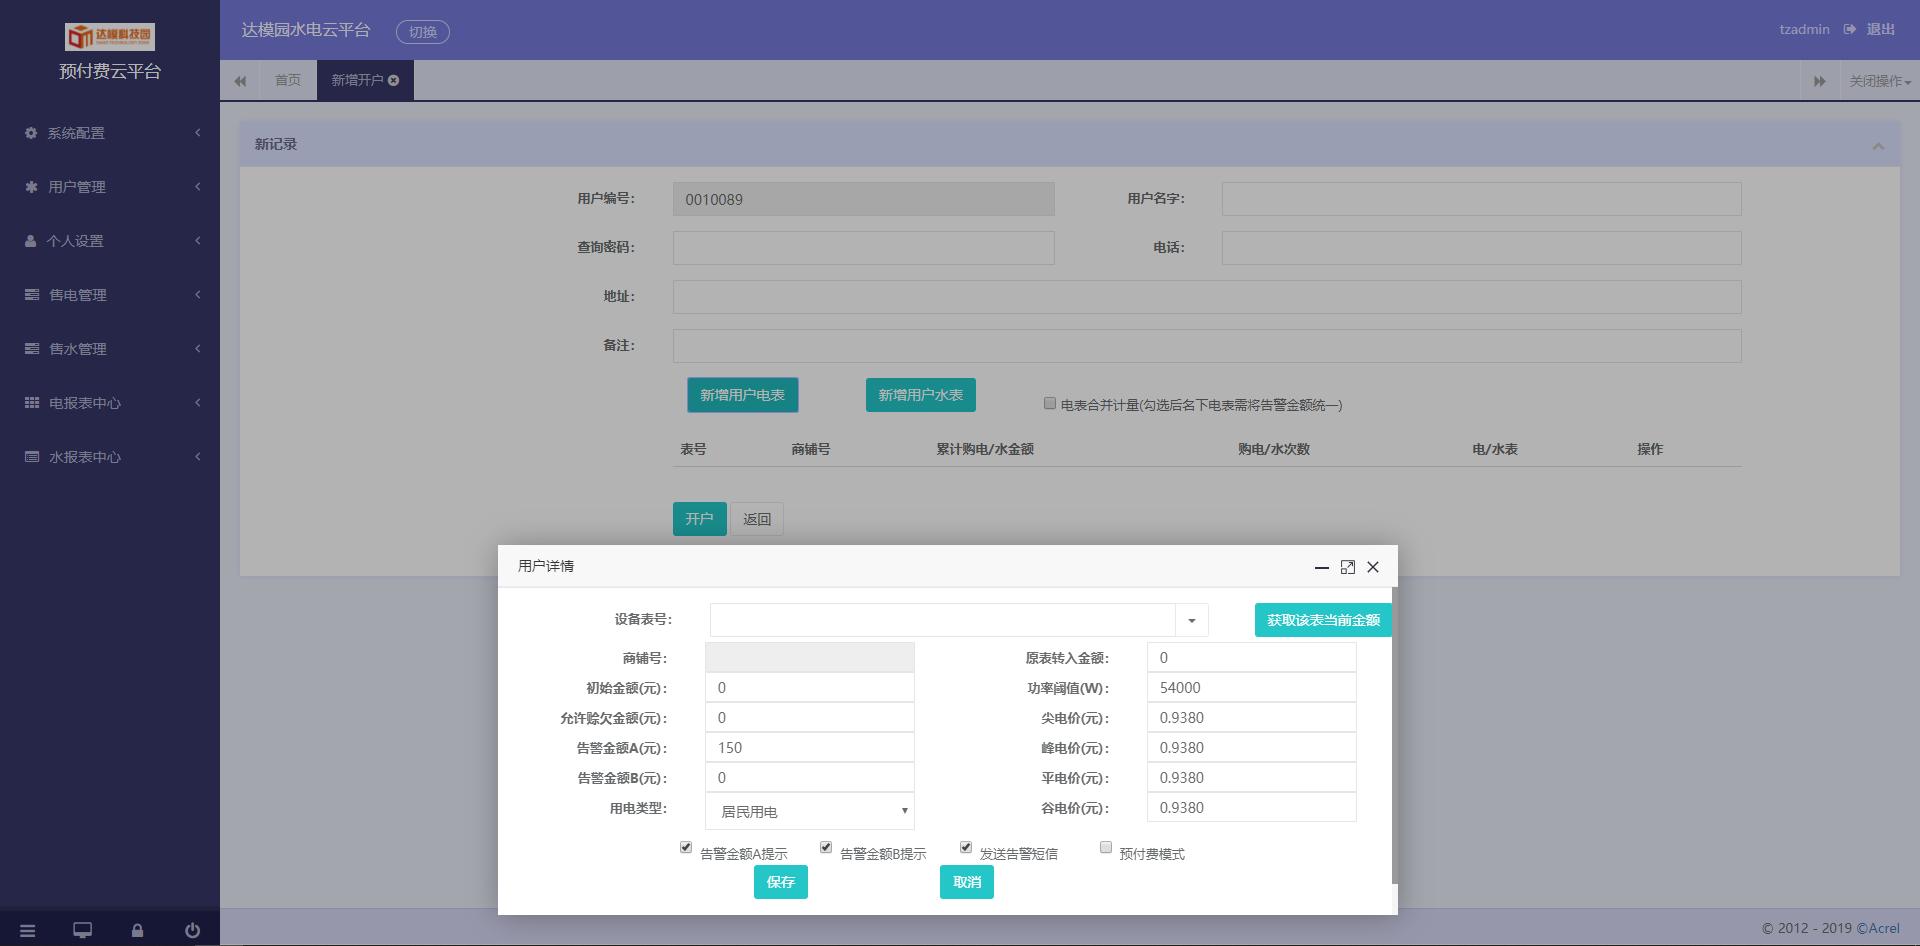Close the 新增开户 tab with its x icon
Image resolution: width=1920 pixels, height=946 pixels.
pos(394,80)
